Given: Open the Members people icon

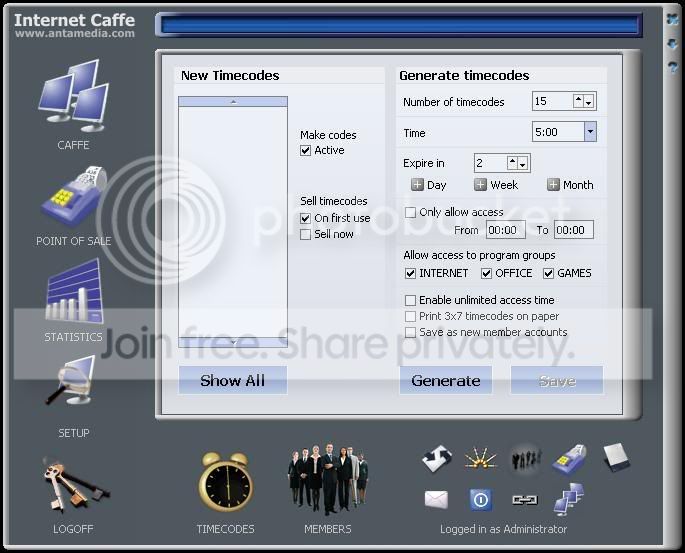Looking at the screenshot, I should [328, 479].
